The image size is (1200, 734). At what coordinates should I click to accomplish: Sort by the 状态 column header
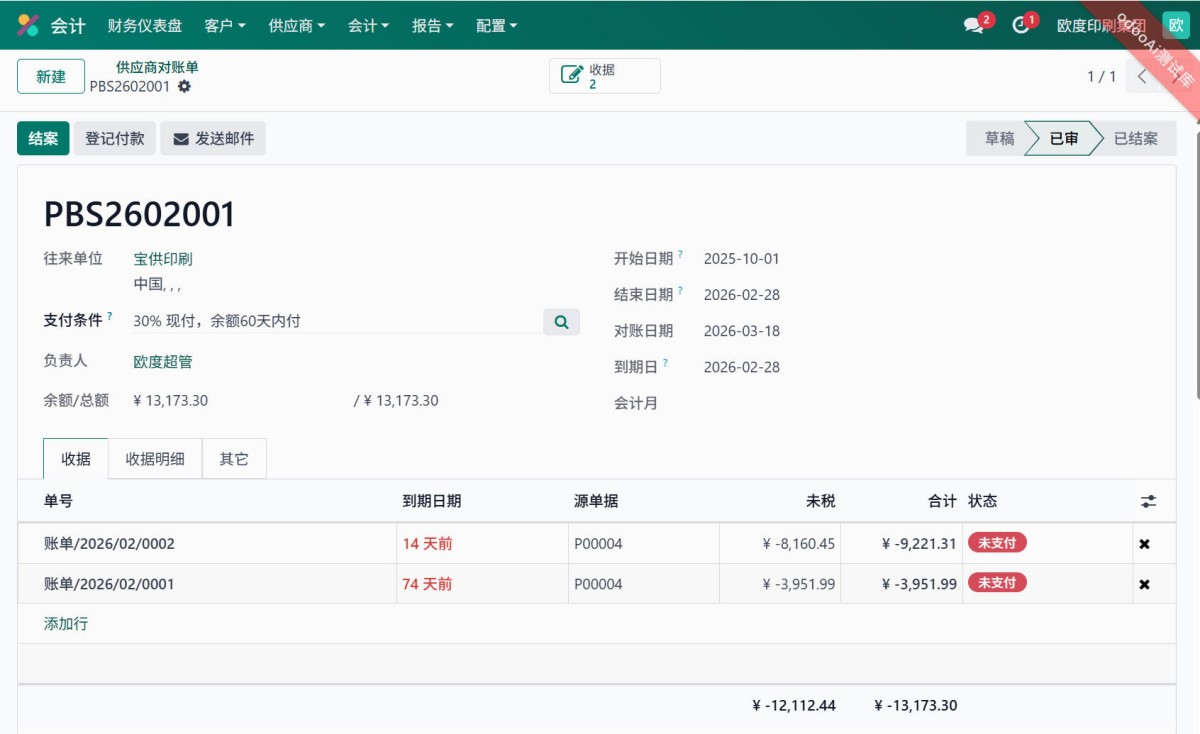[x=1047, y=501]
